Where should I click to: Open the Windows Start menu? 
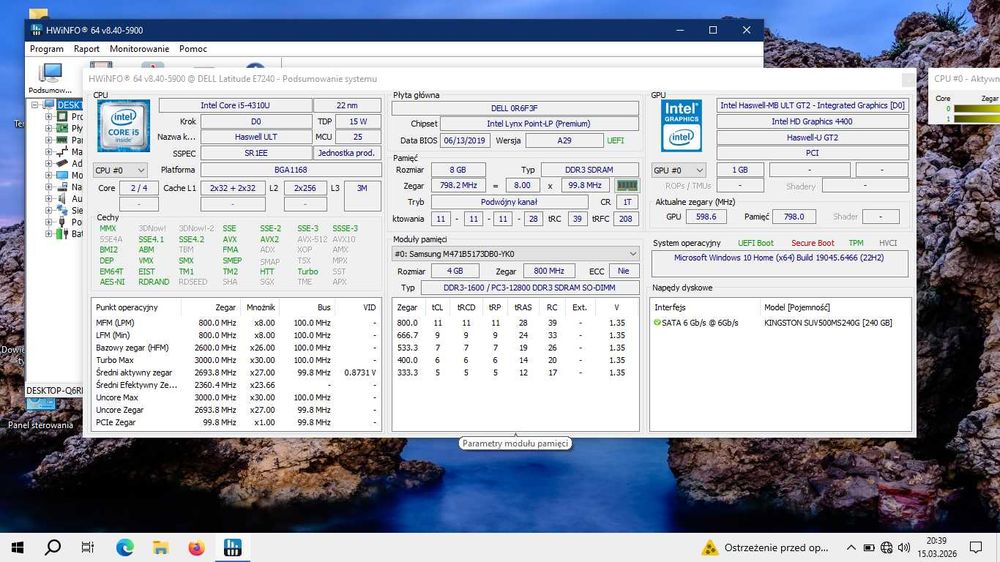18,547
